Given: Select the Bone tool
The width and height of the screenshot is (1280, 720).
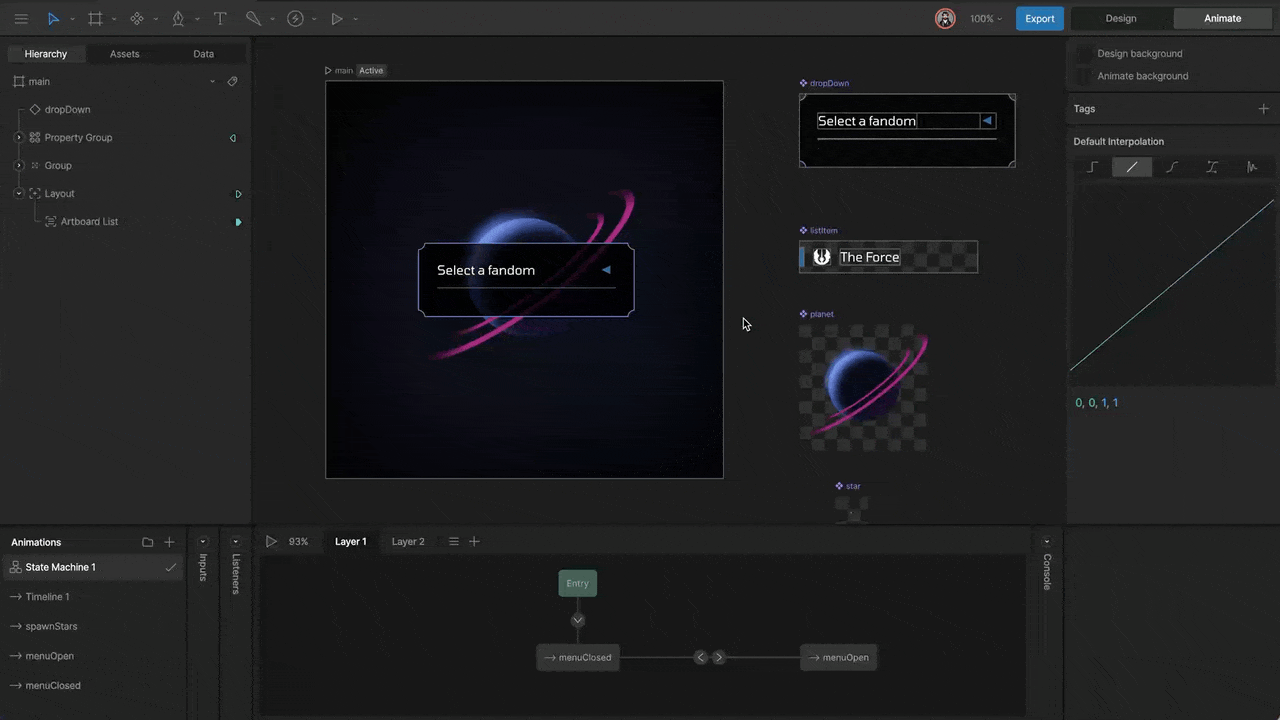Looking at the screenshot, I should 253,19.
